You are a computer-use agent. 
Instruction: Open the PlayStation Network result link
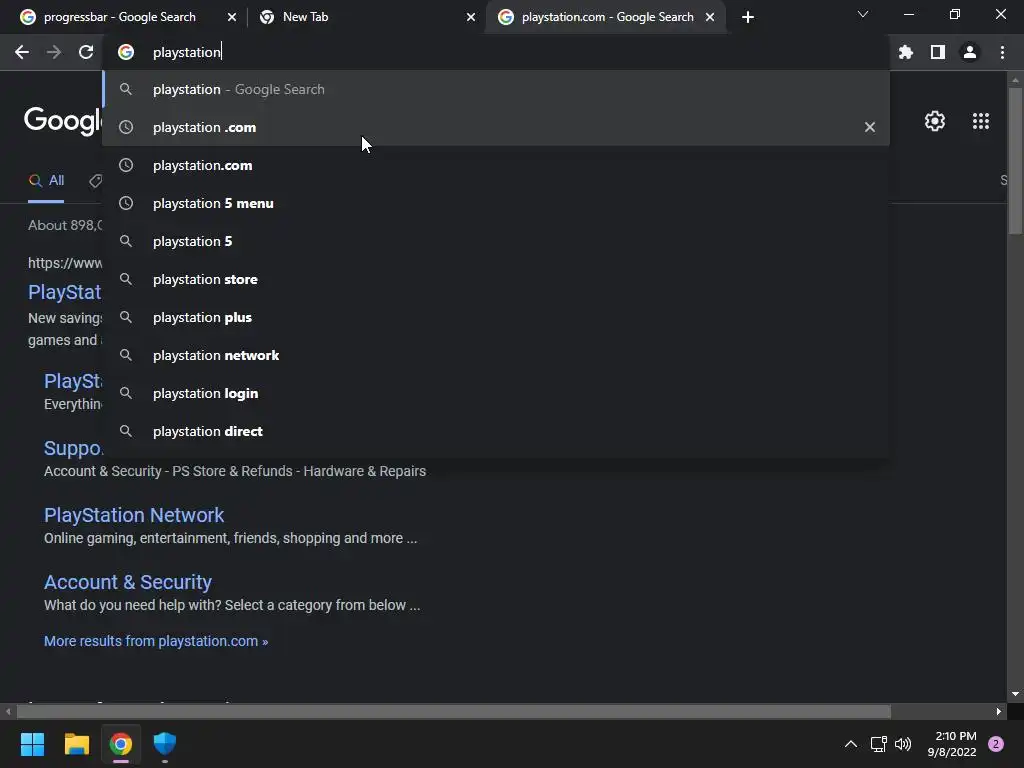[x=134, y=515]
